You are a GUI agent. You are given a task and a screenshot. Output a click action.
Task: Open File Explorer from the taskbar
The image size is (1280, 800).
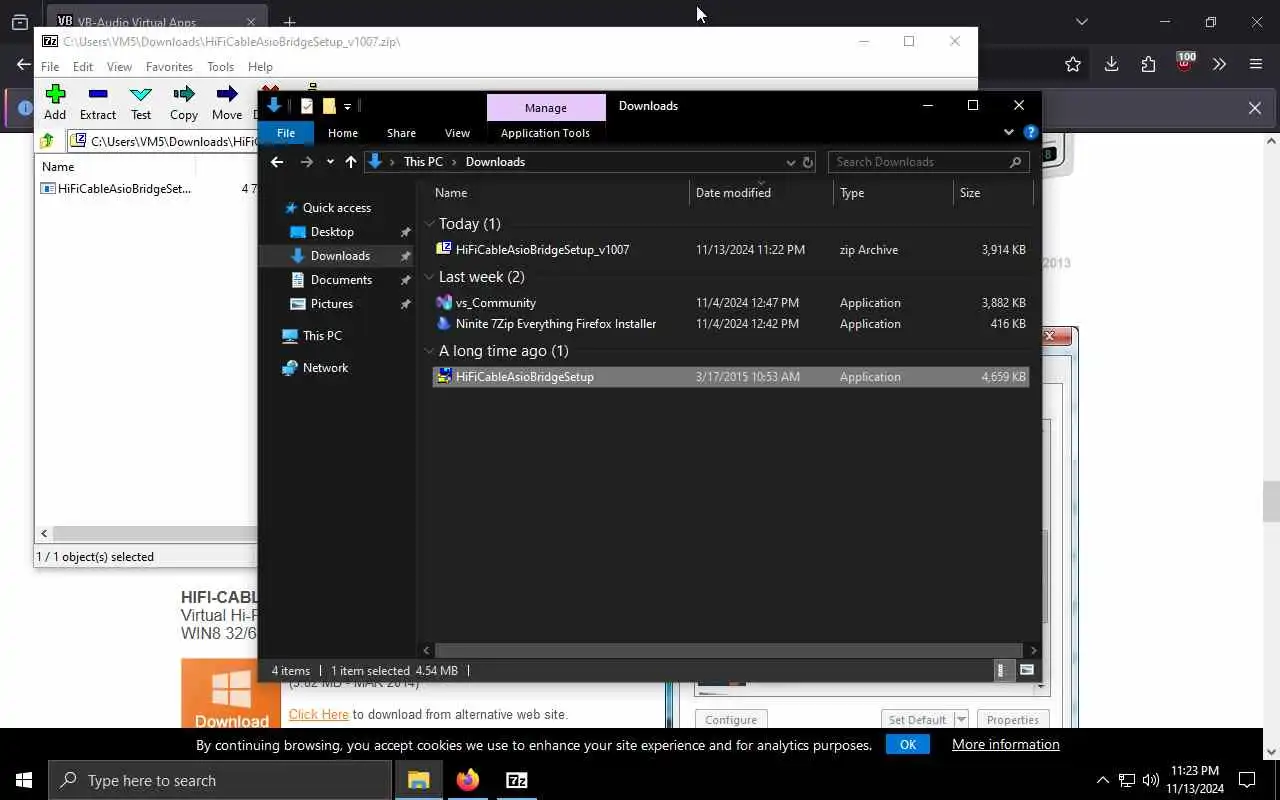(419, 780)
